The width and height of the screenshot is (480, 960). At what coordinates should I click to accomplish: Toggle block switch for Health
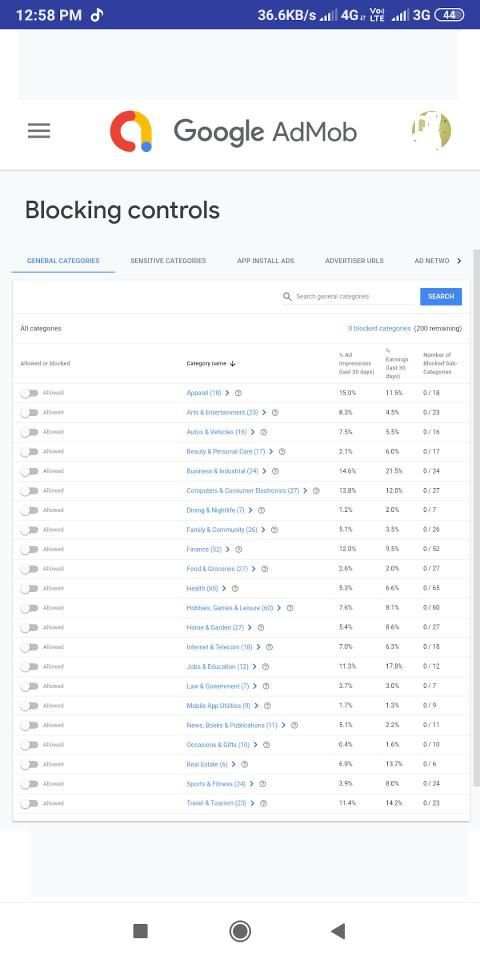tap(29, 589)
